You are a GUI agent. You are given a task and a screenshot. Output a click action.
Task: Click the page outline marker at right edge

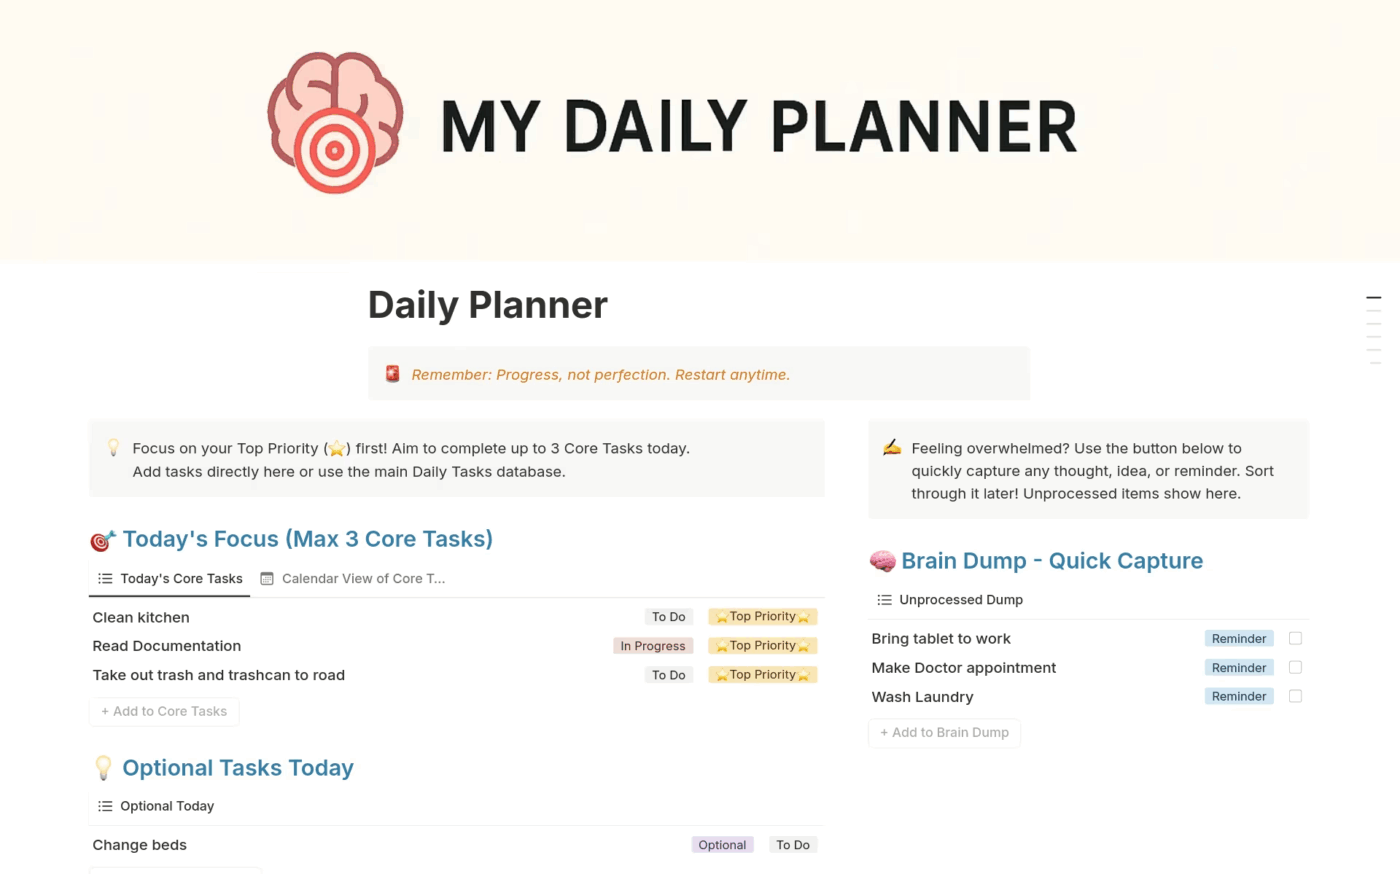point(1374,298)
